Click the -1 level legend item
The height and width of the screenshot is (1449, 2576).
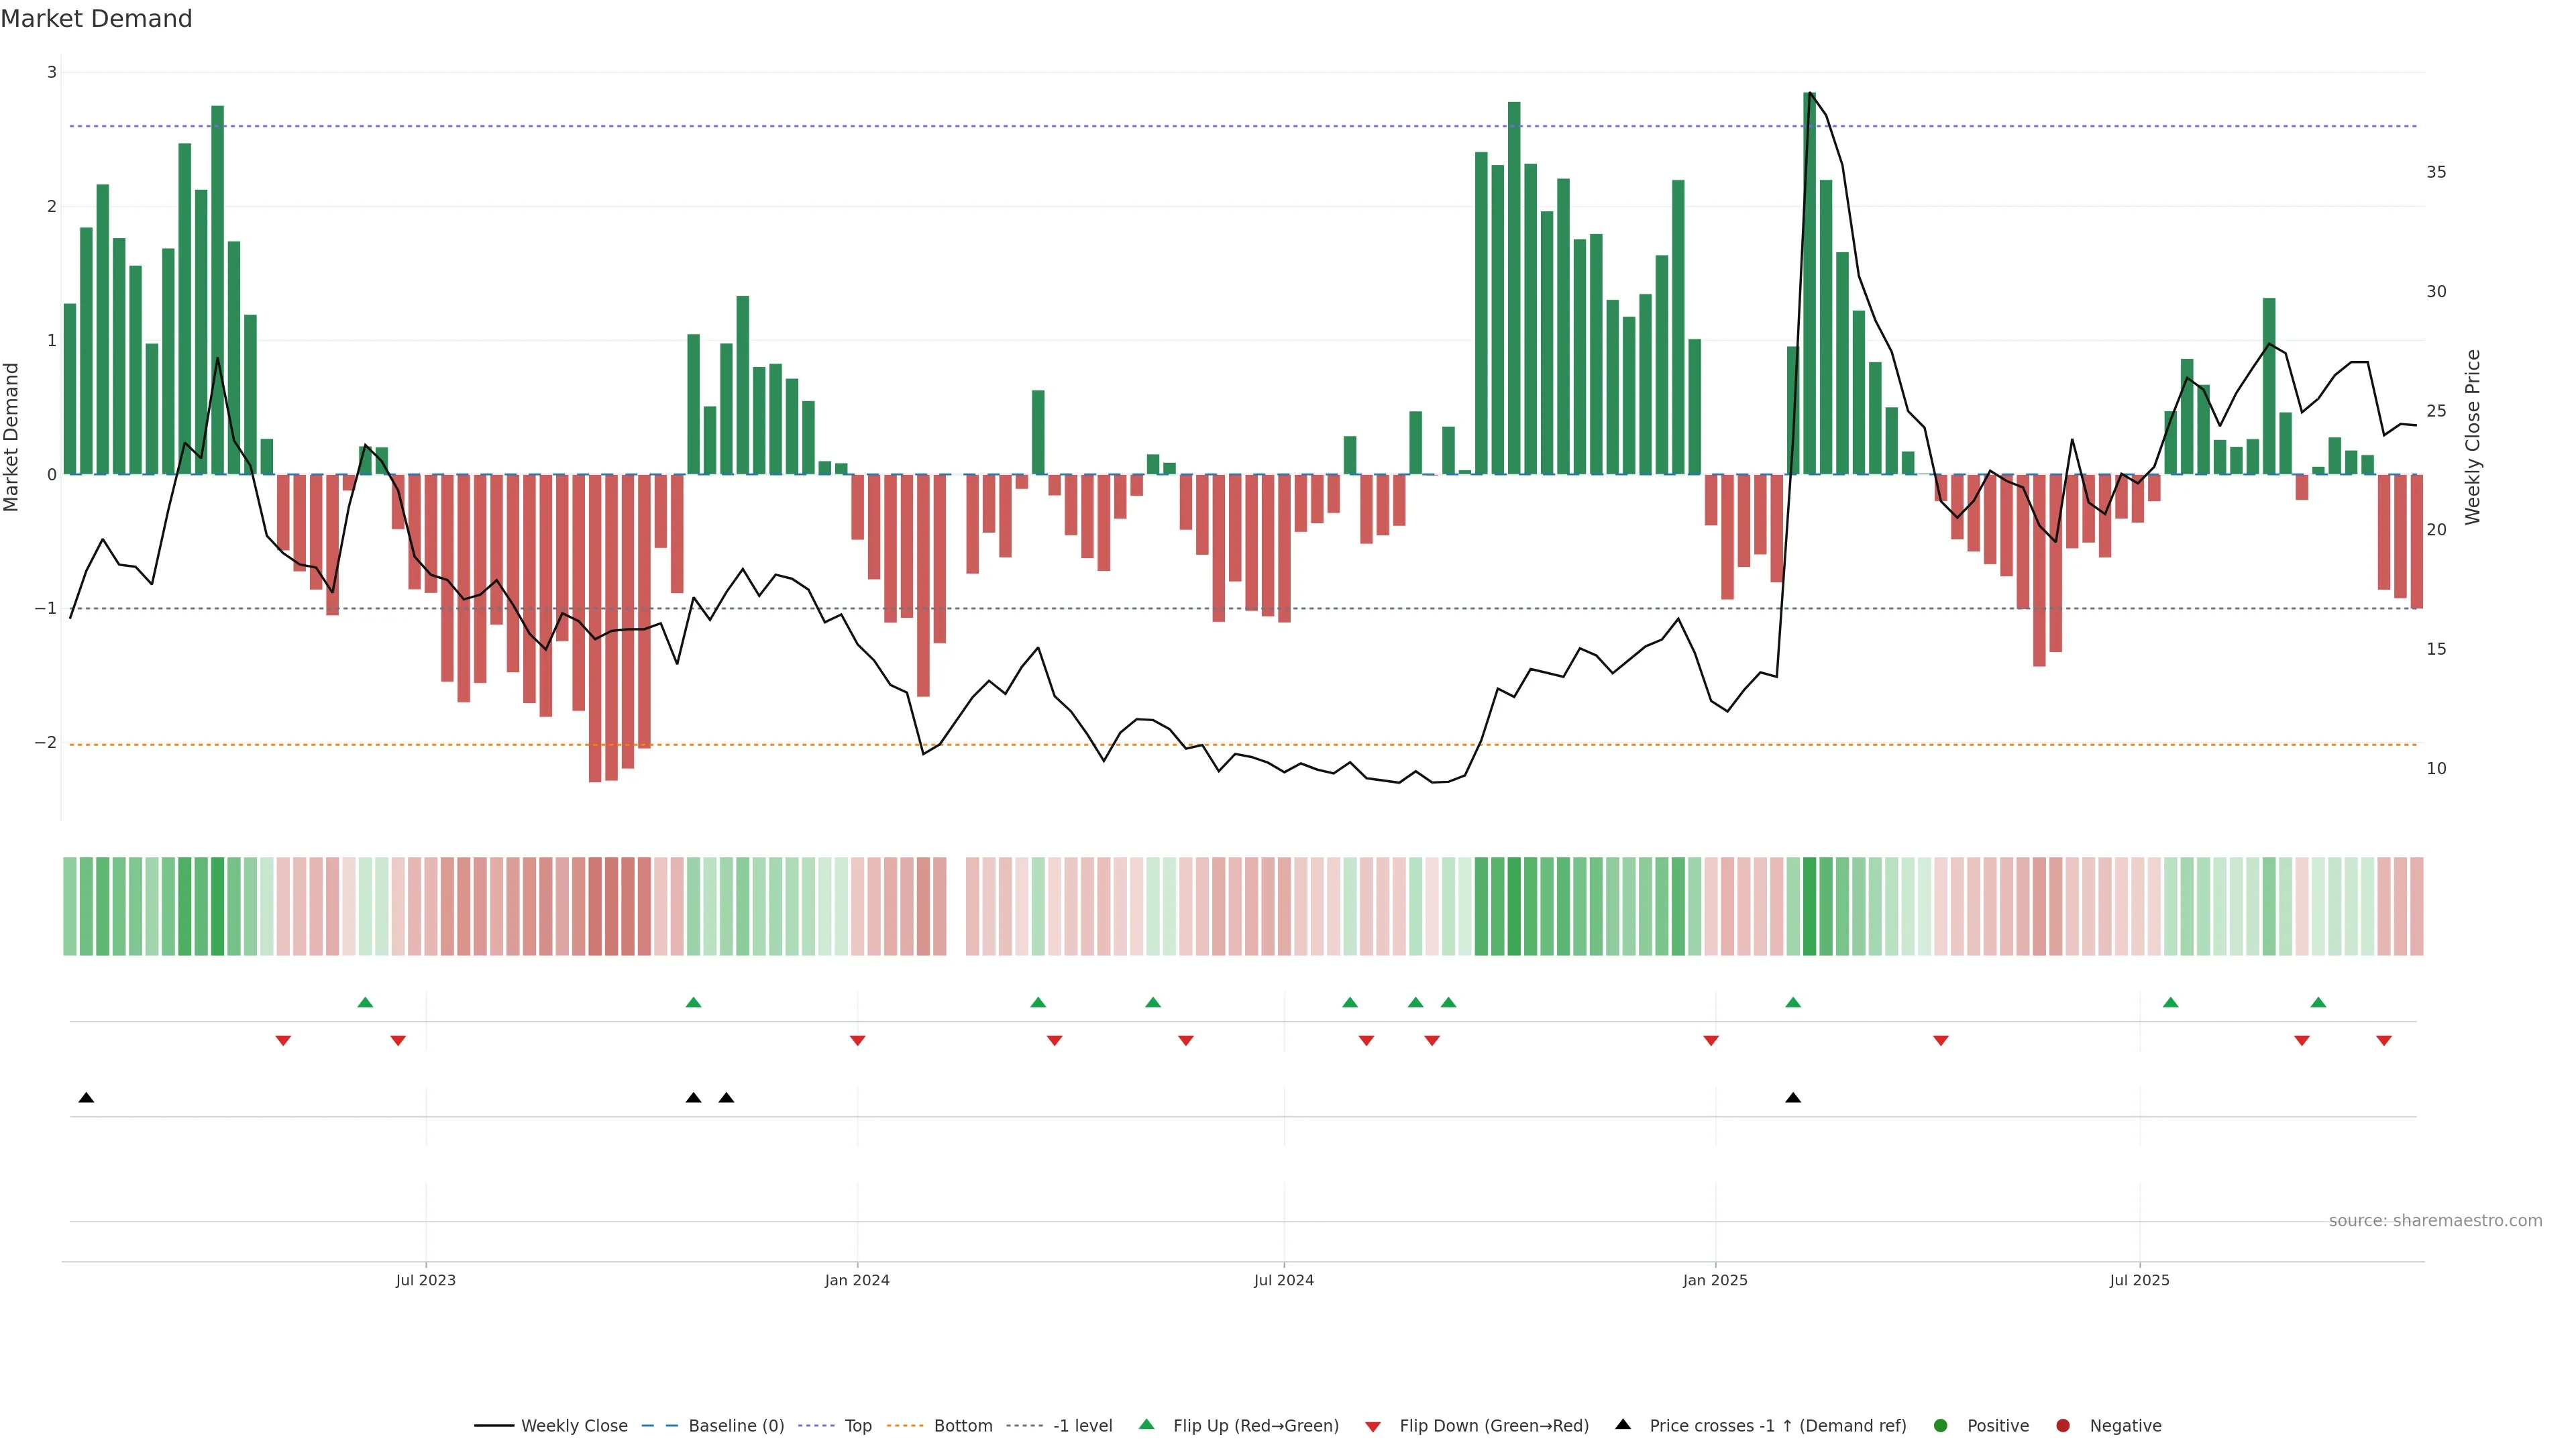coord(1082,1426)
